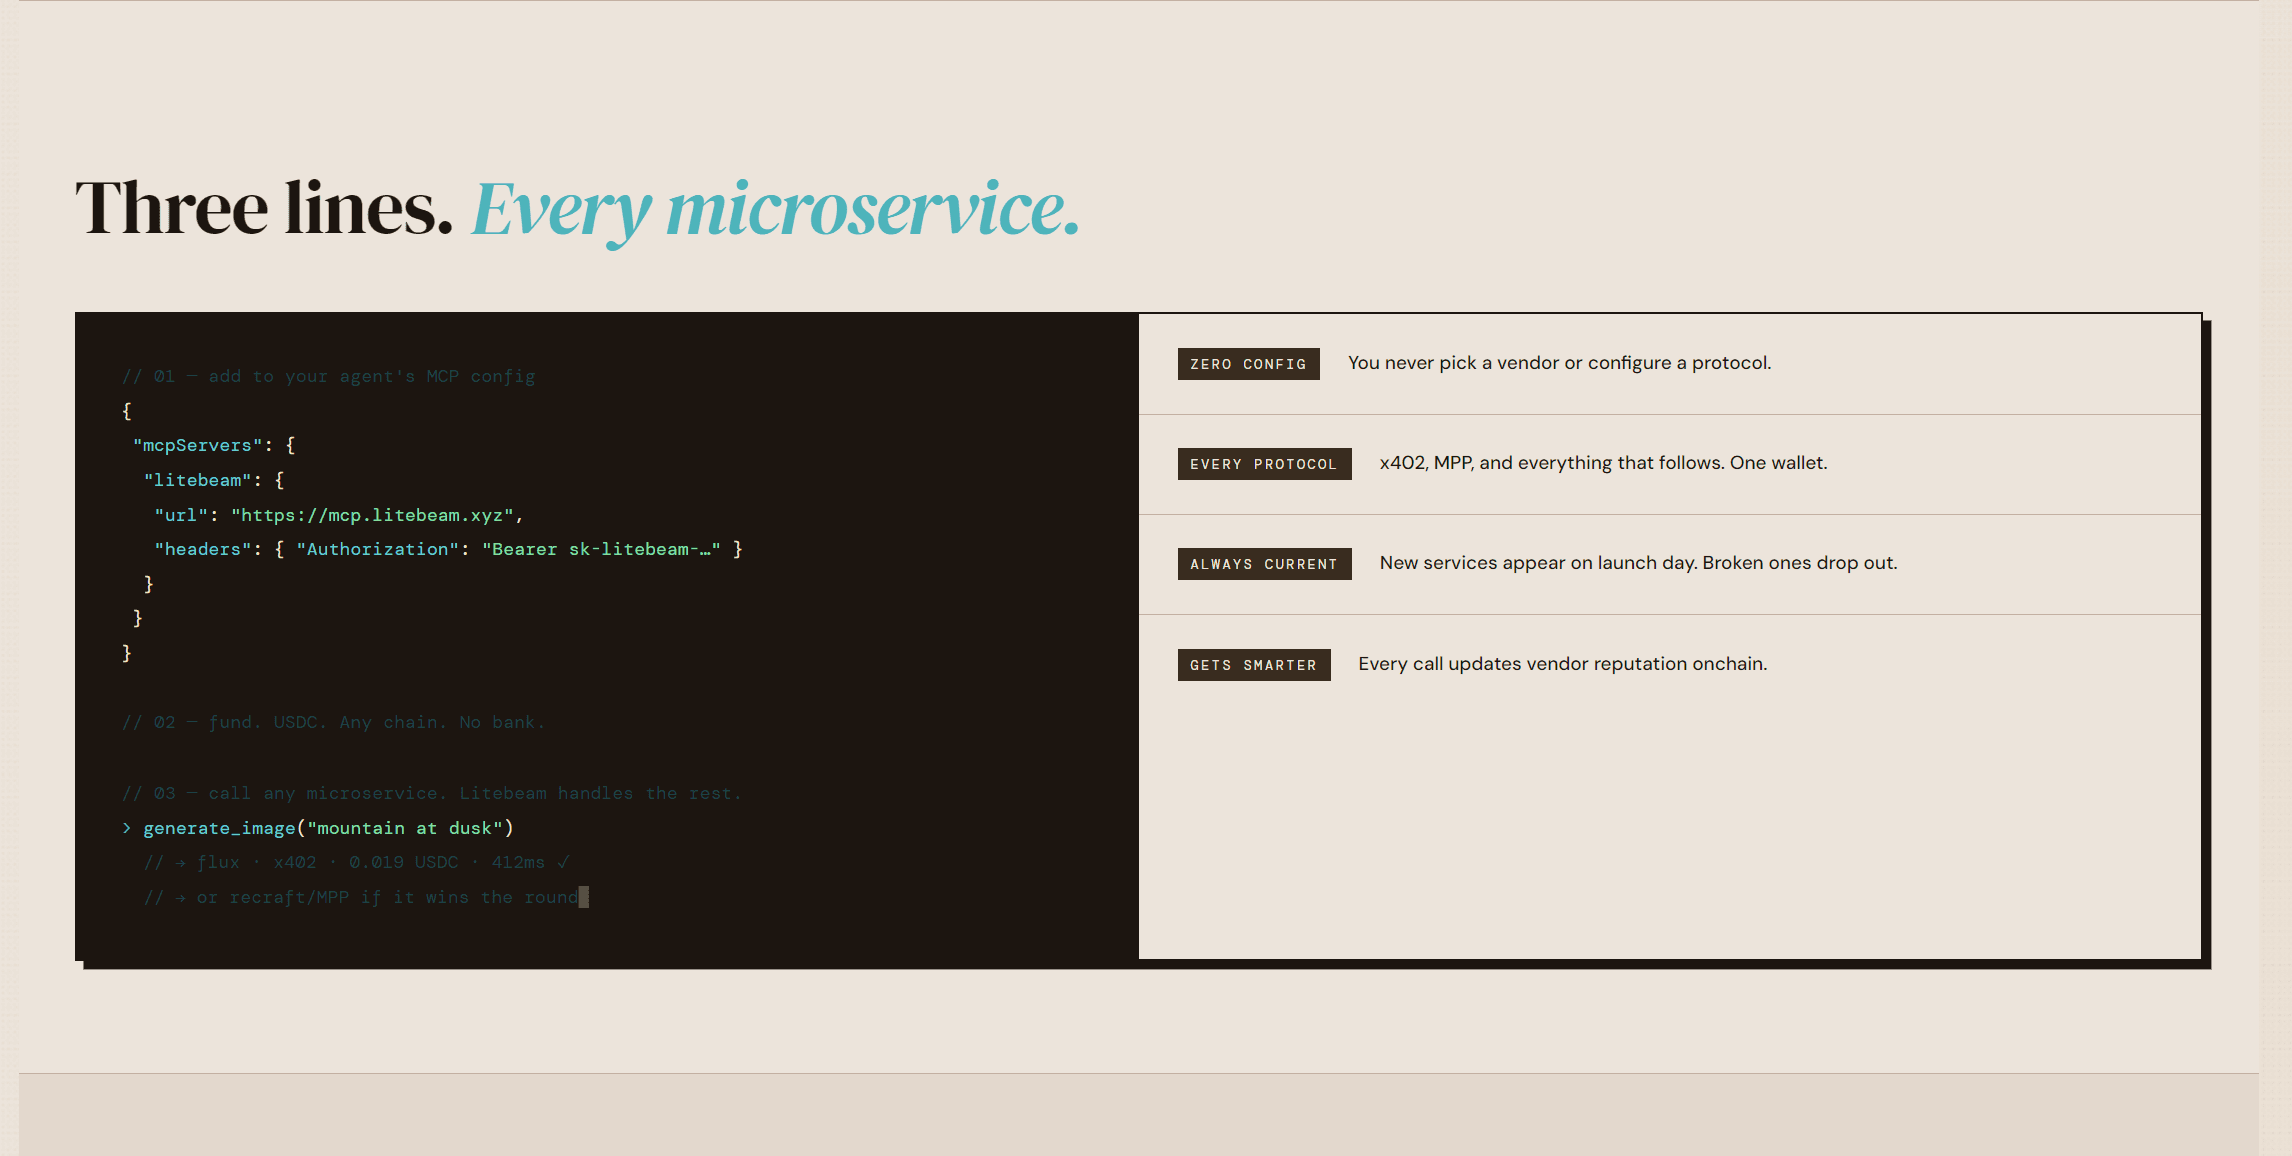This screenshot has width=2292, height=1156.
Task: Click the "mcpServers" key in code
Action: pyautogui.click(x=197, y=445)
